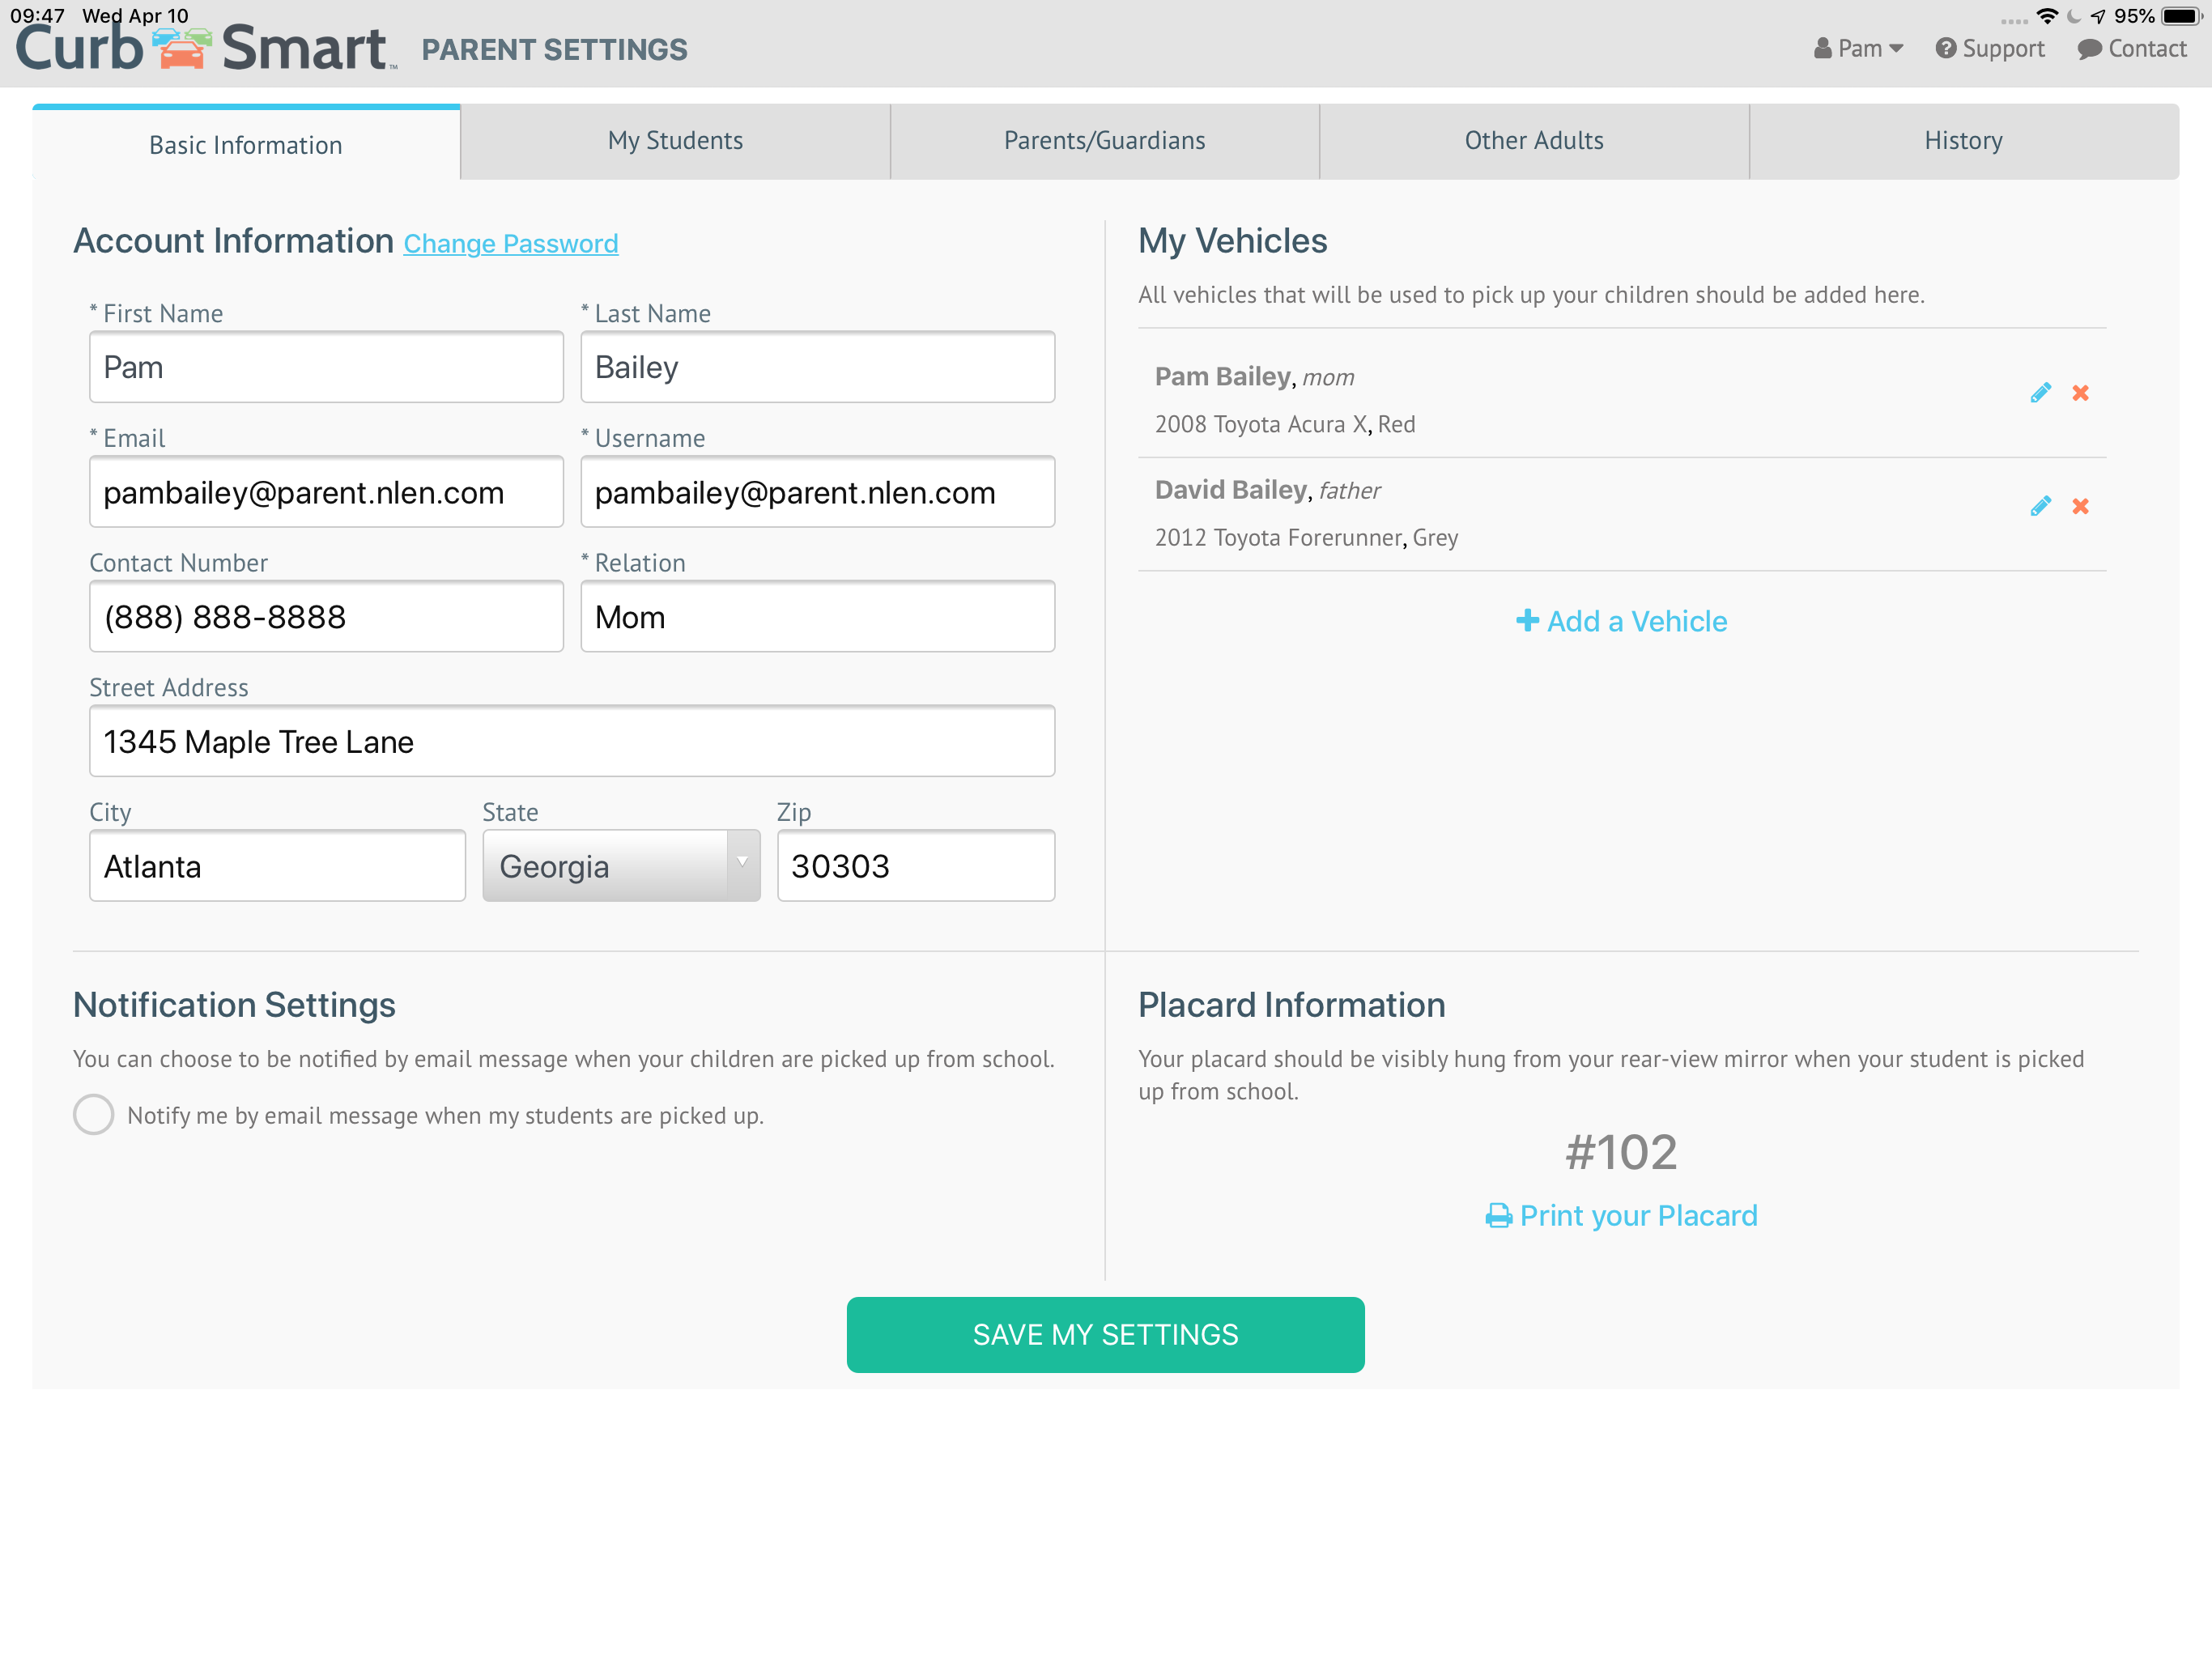Click the Change Password link
Image resolution: width=2212 pixels, height=1658 pixels.
(x=510, y=243)
